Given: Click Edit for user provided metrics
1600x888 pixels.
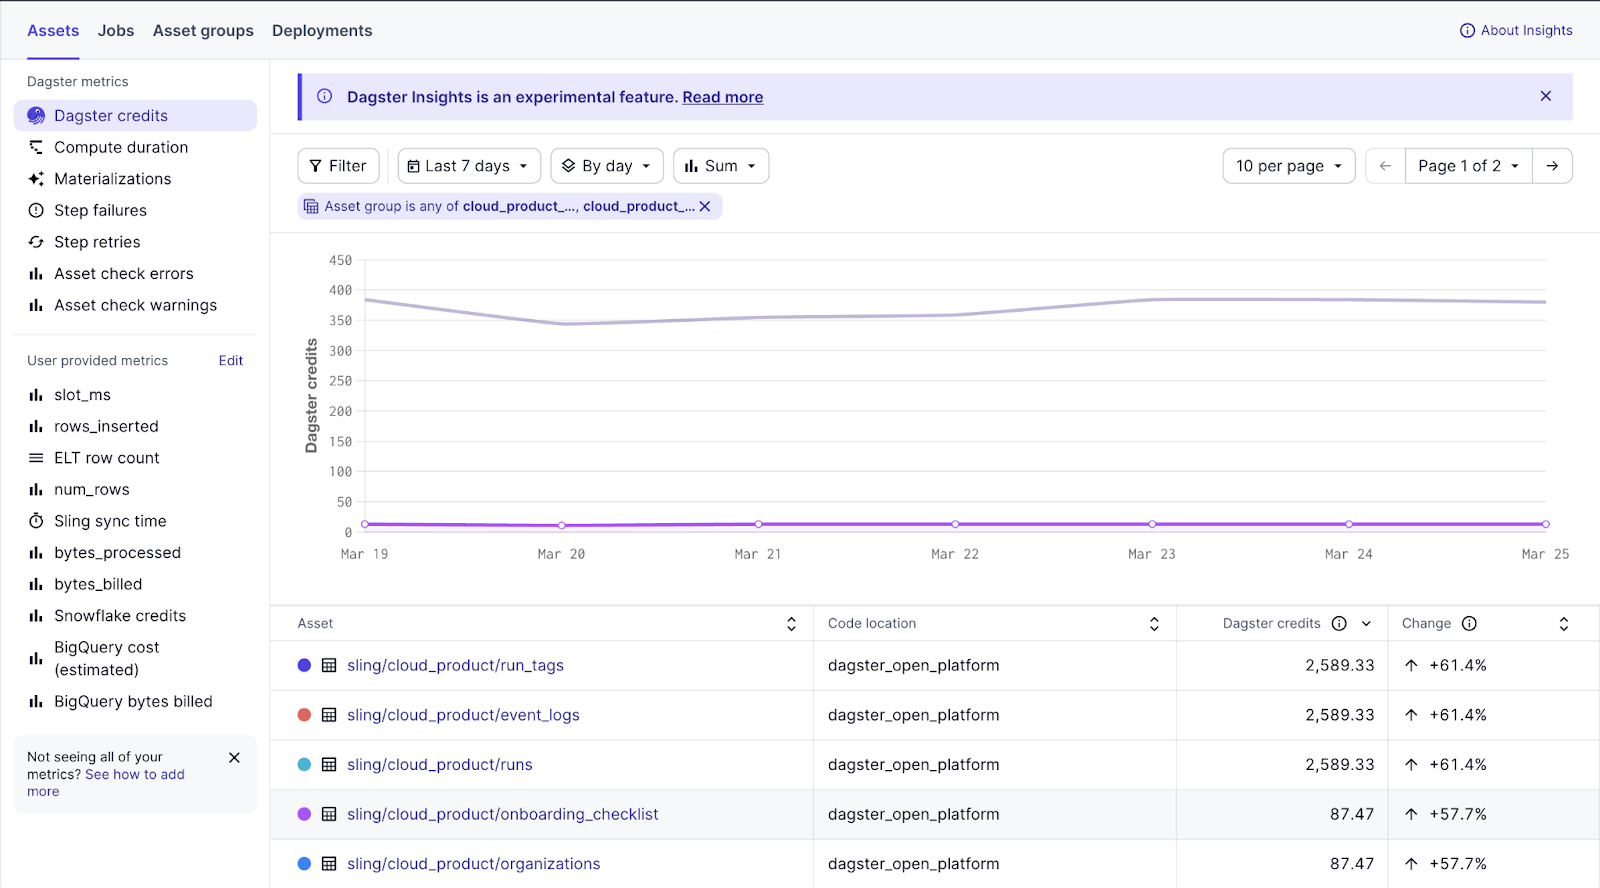Looking at the screenshot, I should [231, 361].
